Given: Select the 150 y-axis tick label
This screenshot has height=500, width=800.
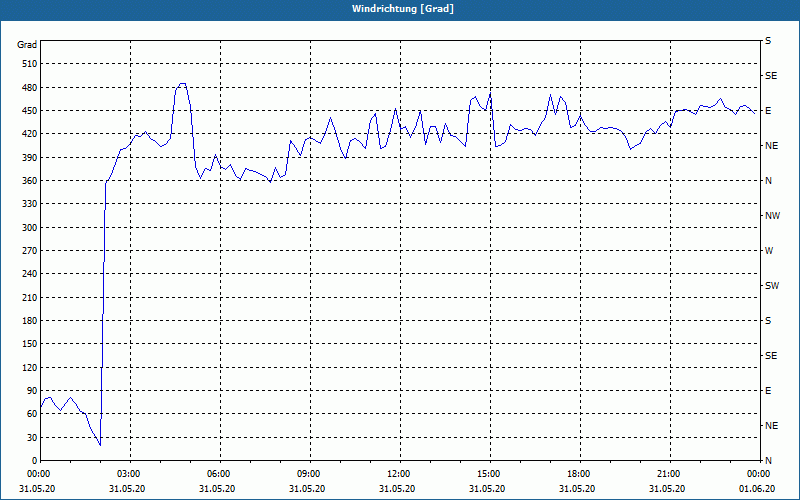Looking at the screenshot, I should click(x=30, y=344).
